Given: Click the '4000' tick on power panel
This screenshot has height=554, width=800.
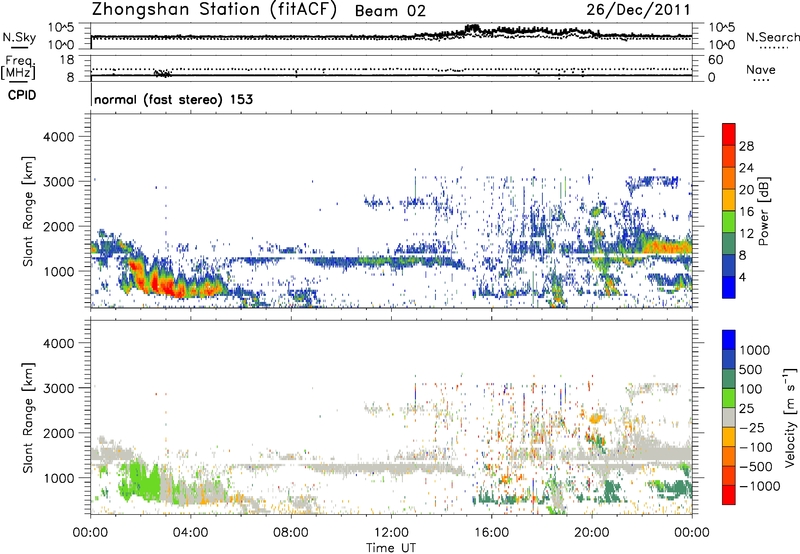Looking at the screenshot, I should point(59,137).
